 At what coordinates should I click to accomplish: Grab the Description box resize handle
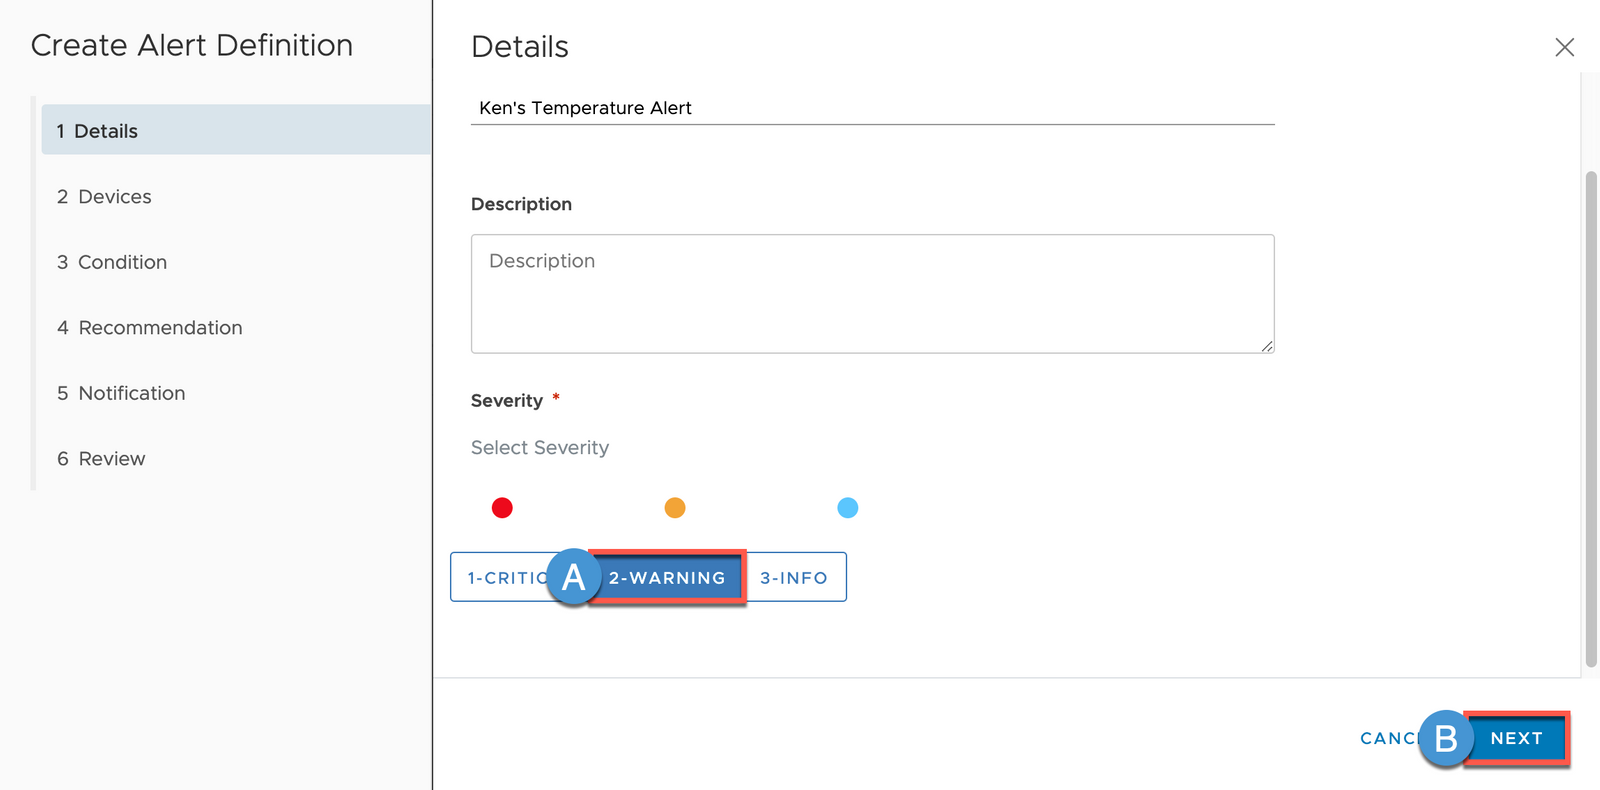[x=1266, y=346]
